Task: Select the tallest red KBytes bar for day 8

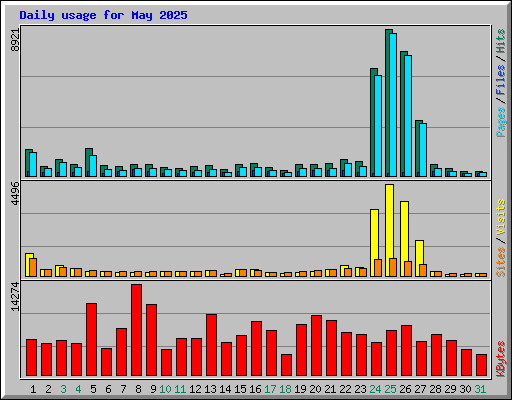Action: pyautogui.click(x=136, y=330)
